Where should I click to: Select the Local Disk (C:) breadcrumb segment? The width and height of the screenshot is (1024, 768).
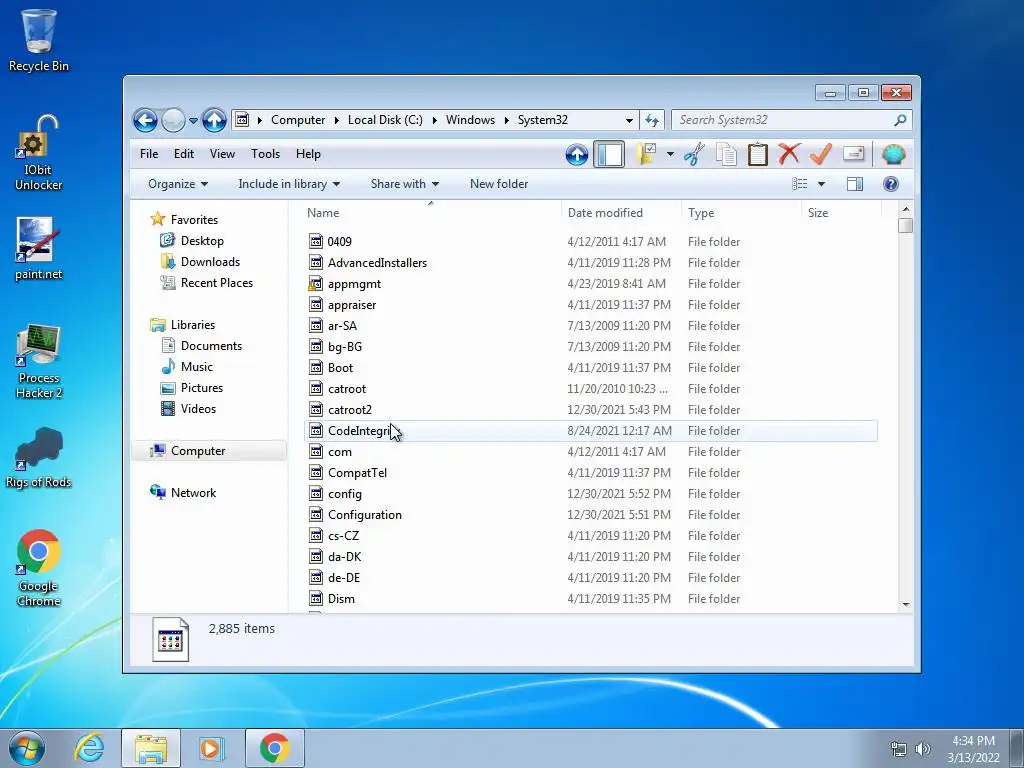click(x=385, y=120)
